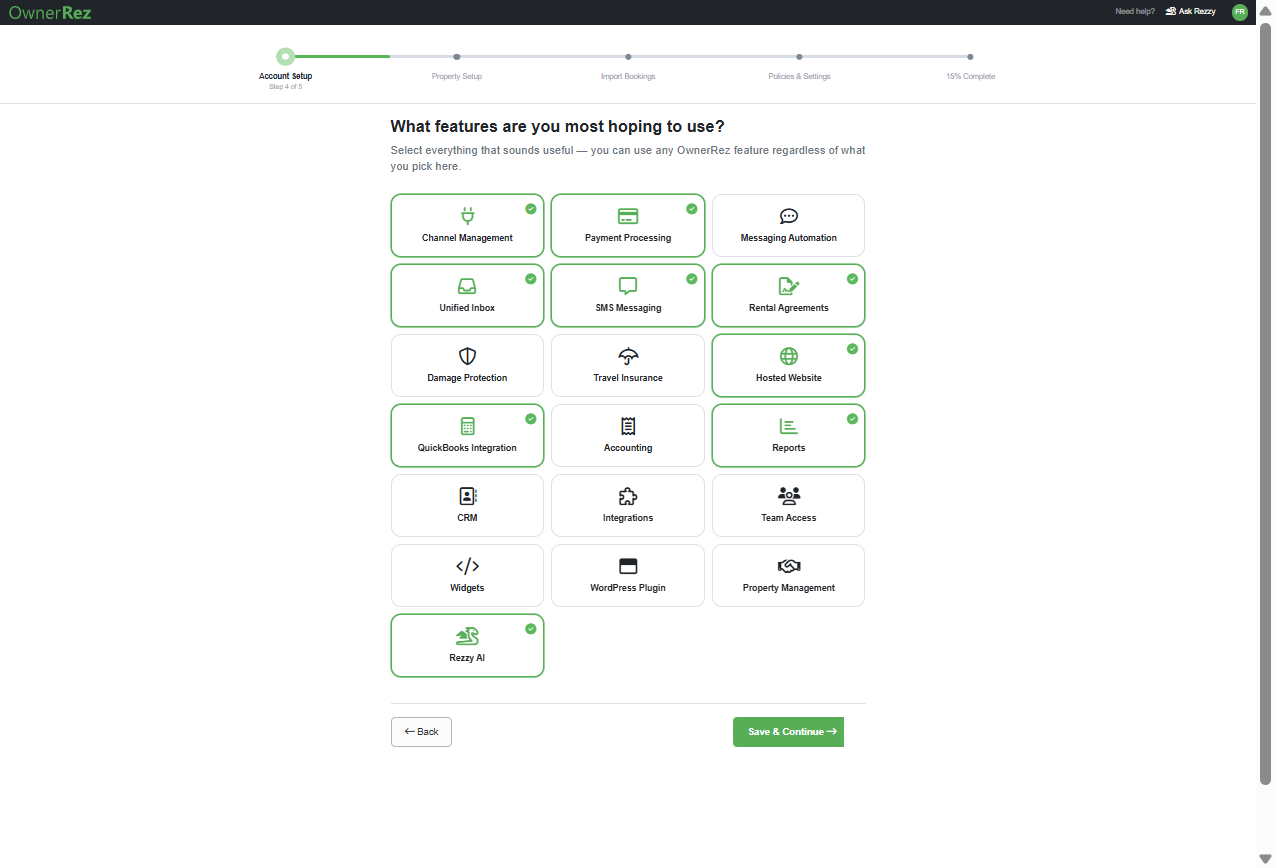1275x868 pixels.
Task: Uncheck the Rezzy AI green checkmark
Action: click(531, 629)
